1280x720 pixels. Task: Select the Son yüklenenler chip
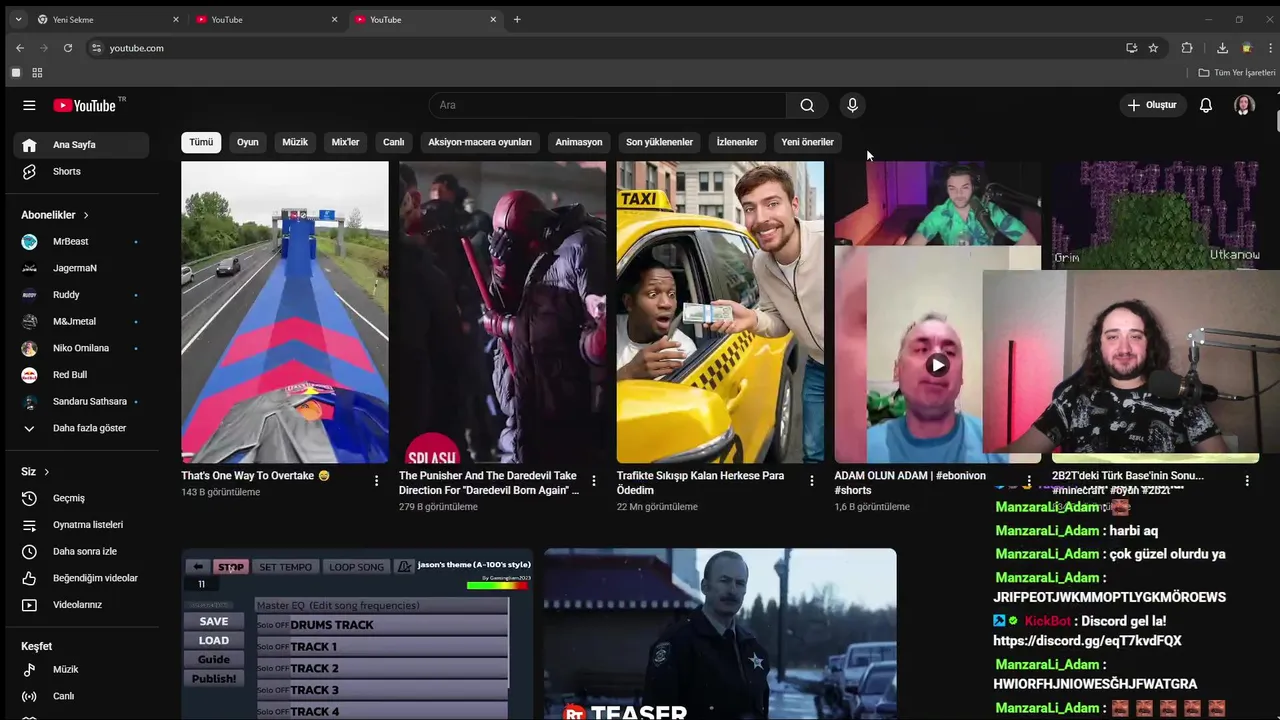coord(659,142)
